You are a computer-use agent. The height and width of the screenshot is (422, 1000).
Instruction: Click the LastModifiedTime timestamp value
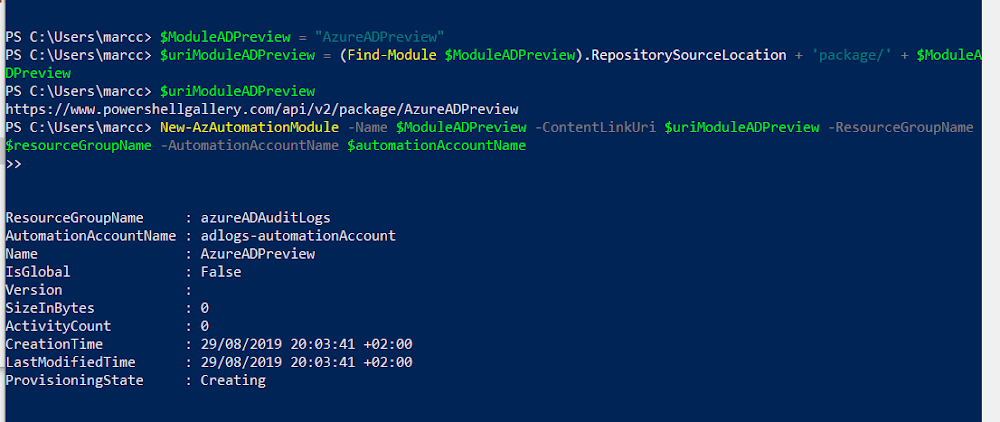(306, 362)
